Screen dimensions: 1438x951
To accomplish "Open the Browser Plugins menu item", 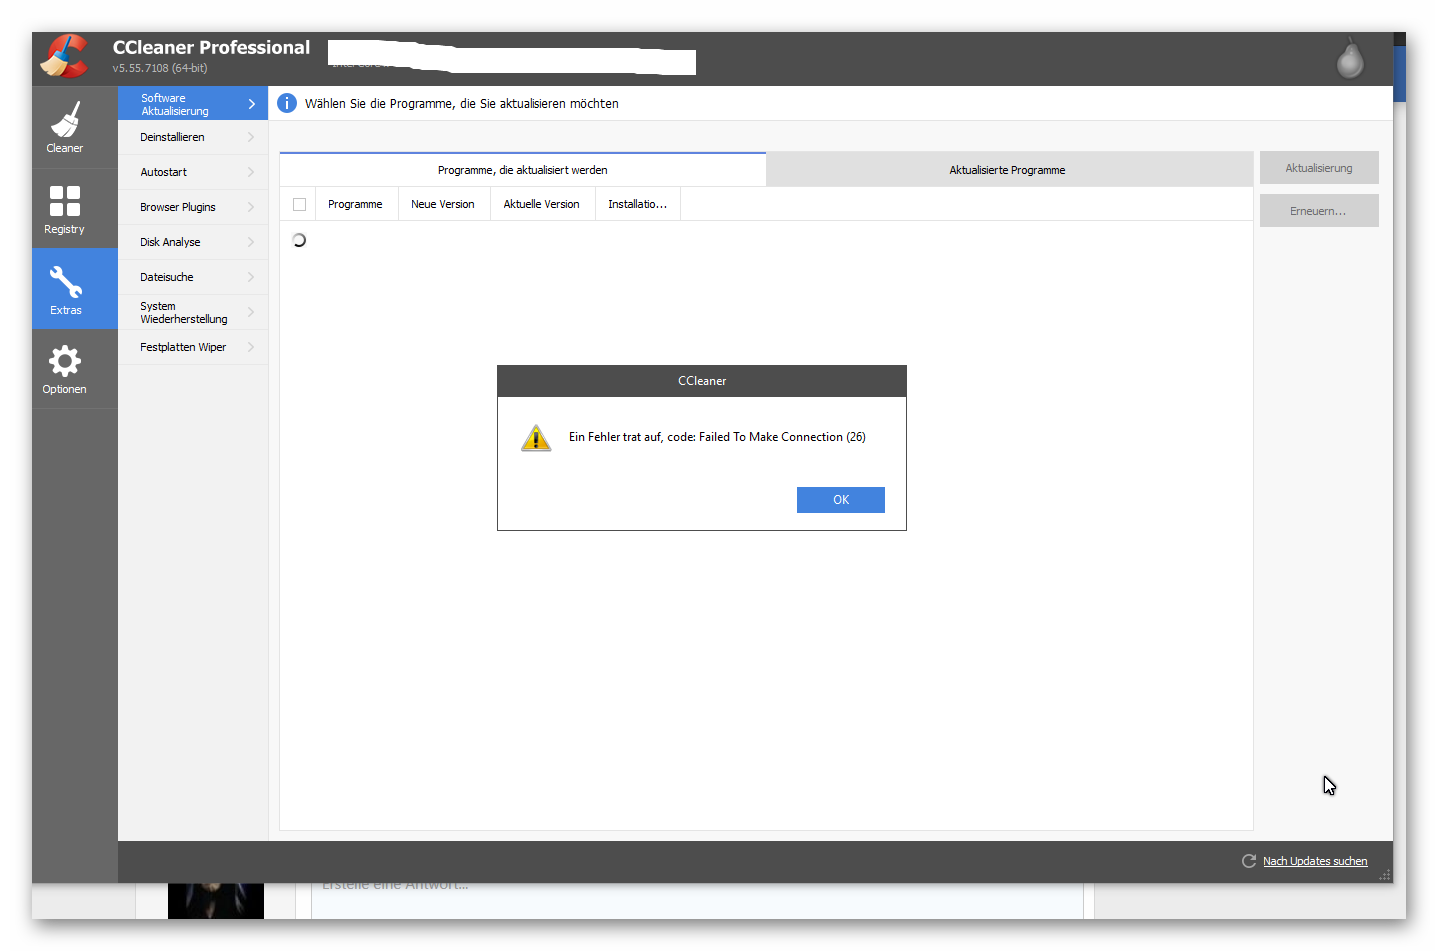I will coord(193,207).
